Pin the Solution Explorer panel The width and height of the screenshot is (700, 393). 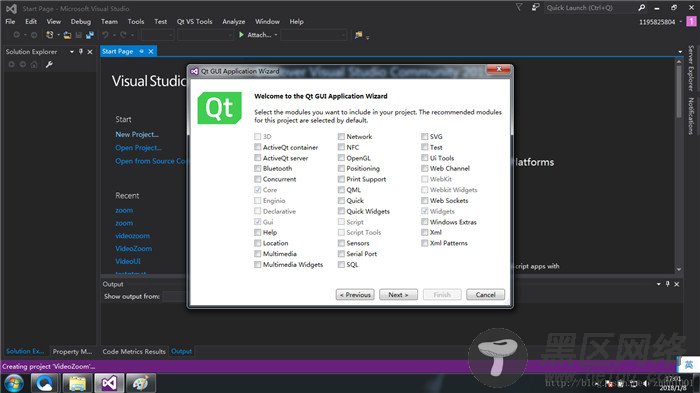coord(81,52)
